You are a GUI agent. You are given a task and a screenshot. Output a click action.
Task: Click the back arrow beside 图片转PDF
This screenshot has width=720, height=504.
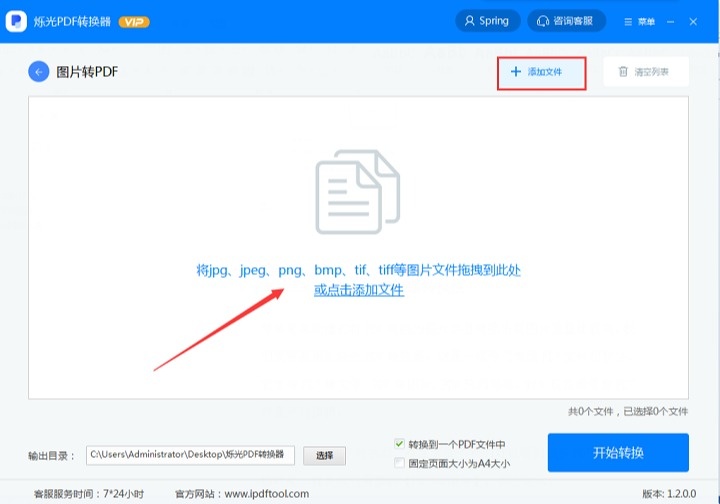pyautogui.click(x=39, y=71)
